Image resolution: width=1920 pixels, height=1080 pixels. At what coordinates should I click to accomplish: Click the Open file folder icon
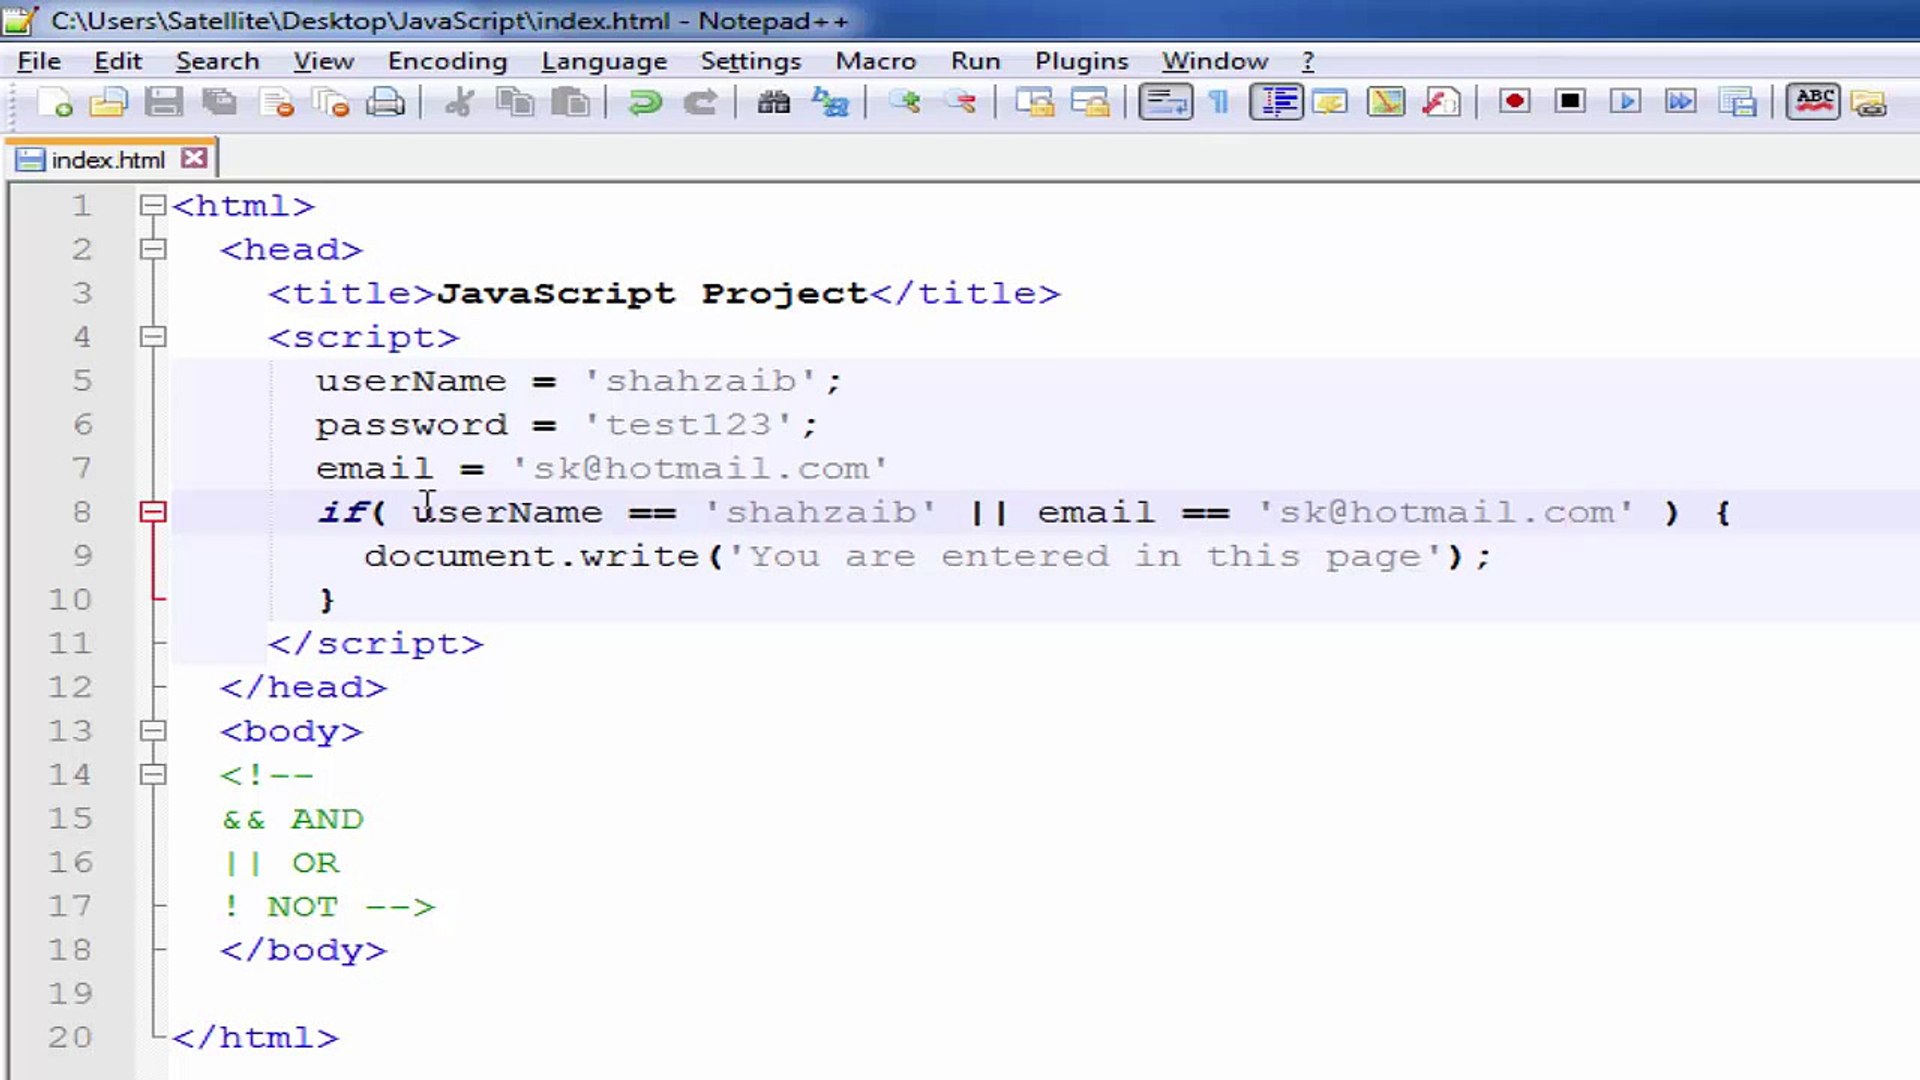click(108, 102)
